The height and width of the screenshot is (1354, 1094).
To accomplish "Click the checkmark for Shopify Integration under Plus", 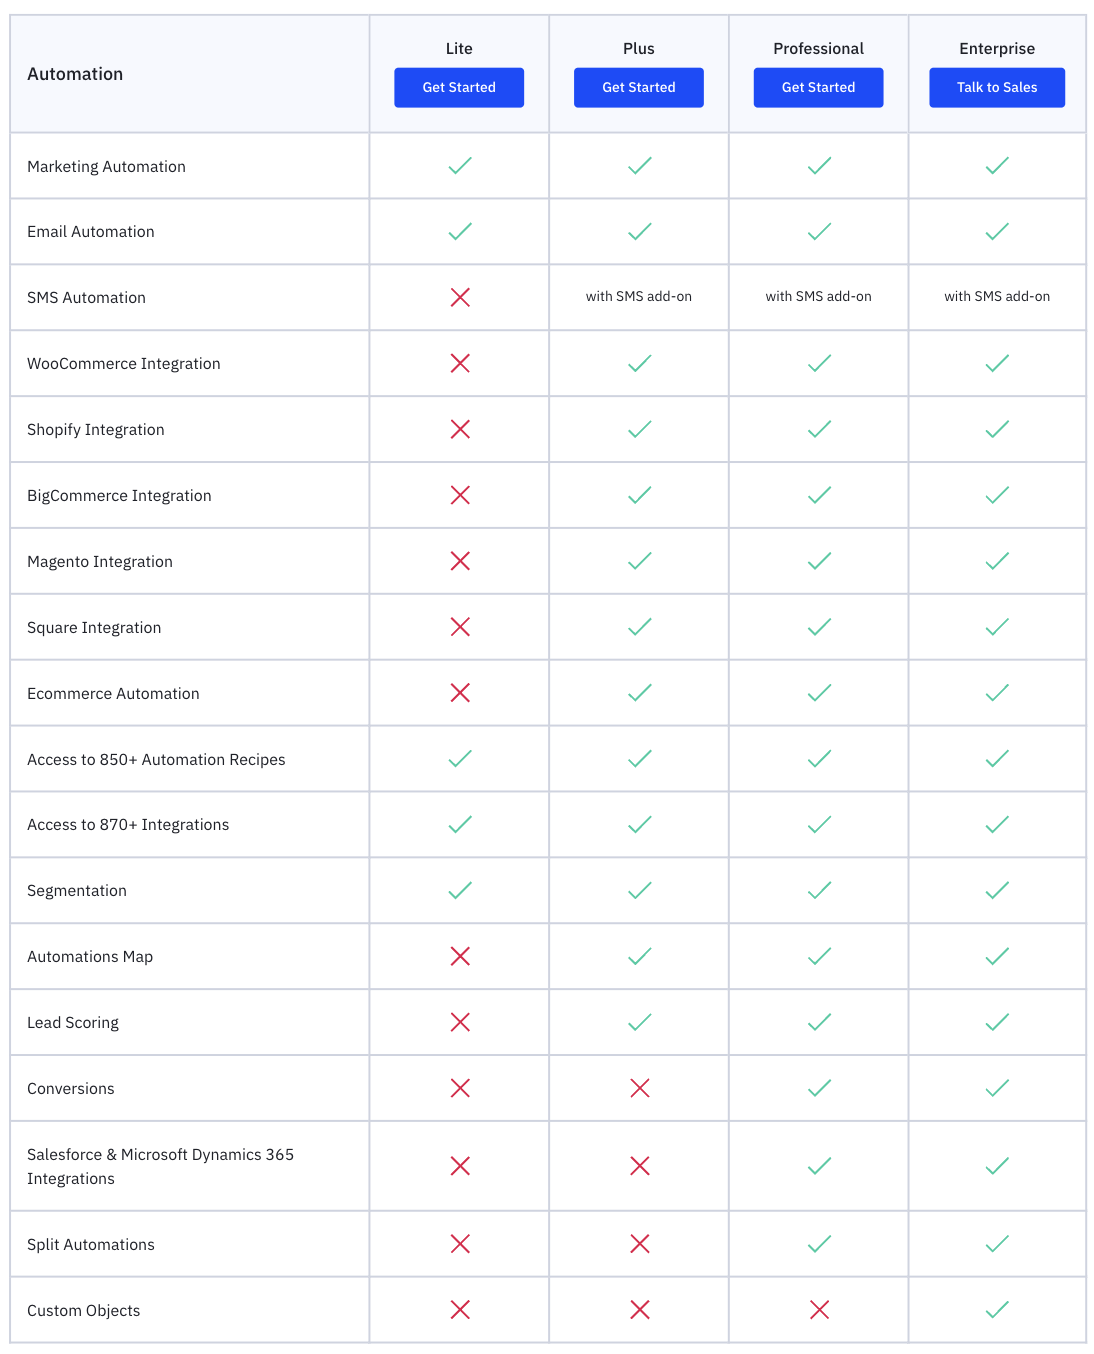I will pyautogui.click(x=638, y=429).
